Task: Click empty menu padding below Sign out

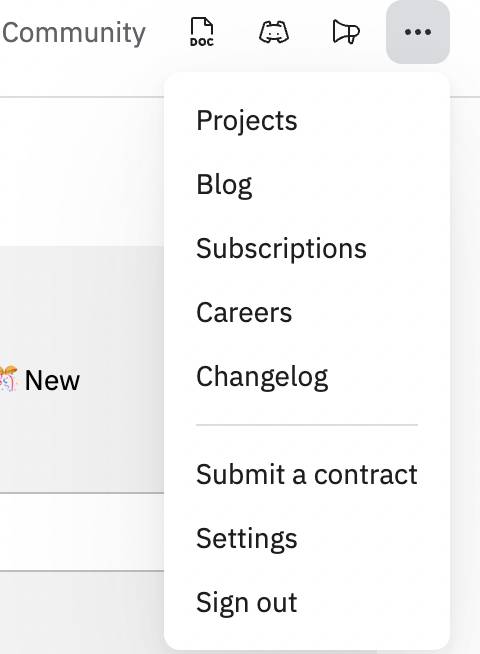Action: 307,634
